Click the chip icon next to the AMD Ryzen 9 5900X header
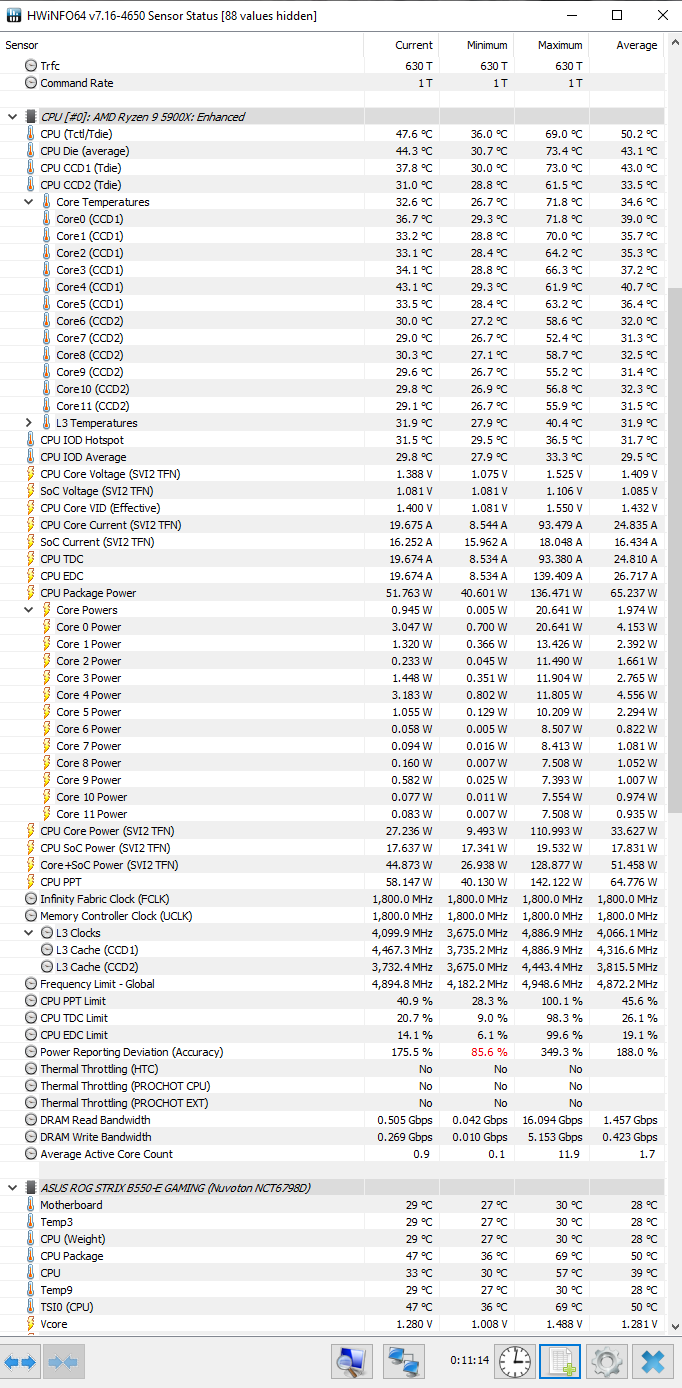Image resolution: width=682 pixels, height=1388 pixels. pos(30,117)
